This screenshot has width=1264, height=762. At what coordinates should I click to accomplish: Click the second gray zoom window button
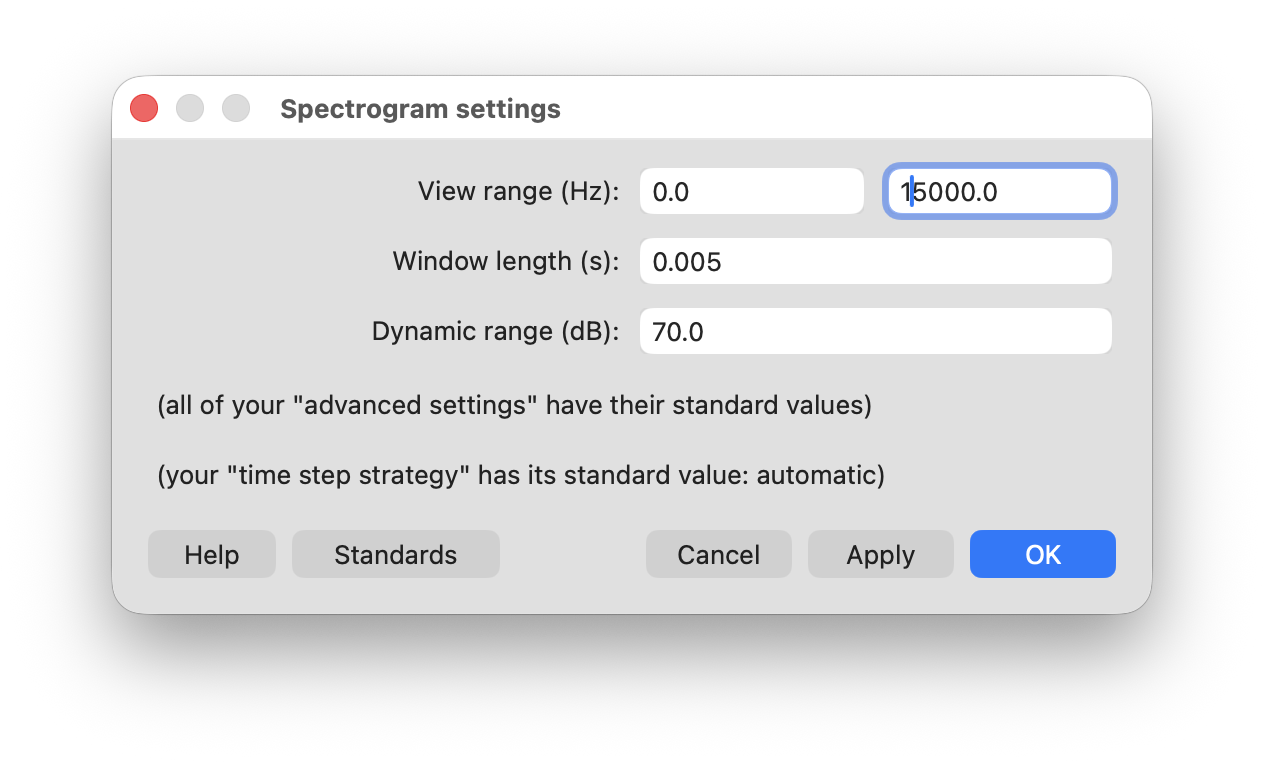tap(236, 108)
